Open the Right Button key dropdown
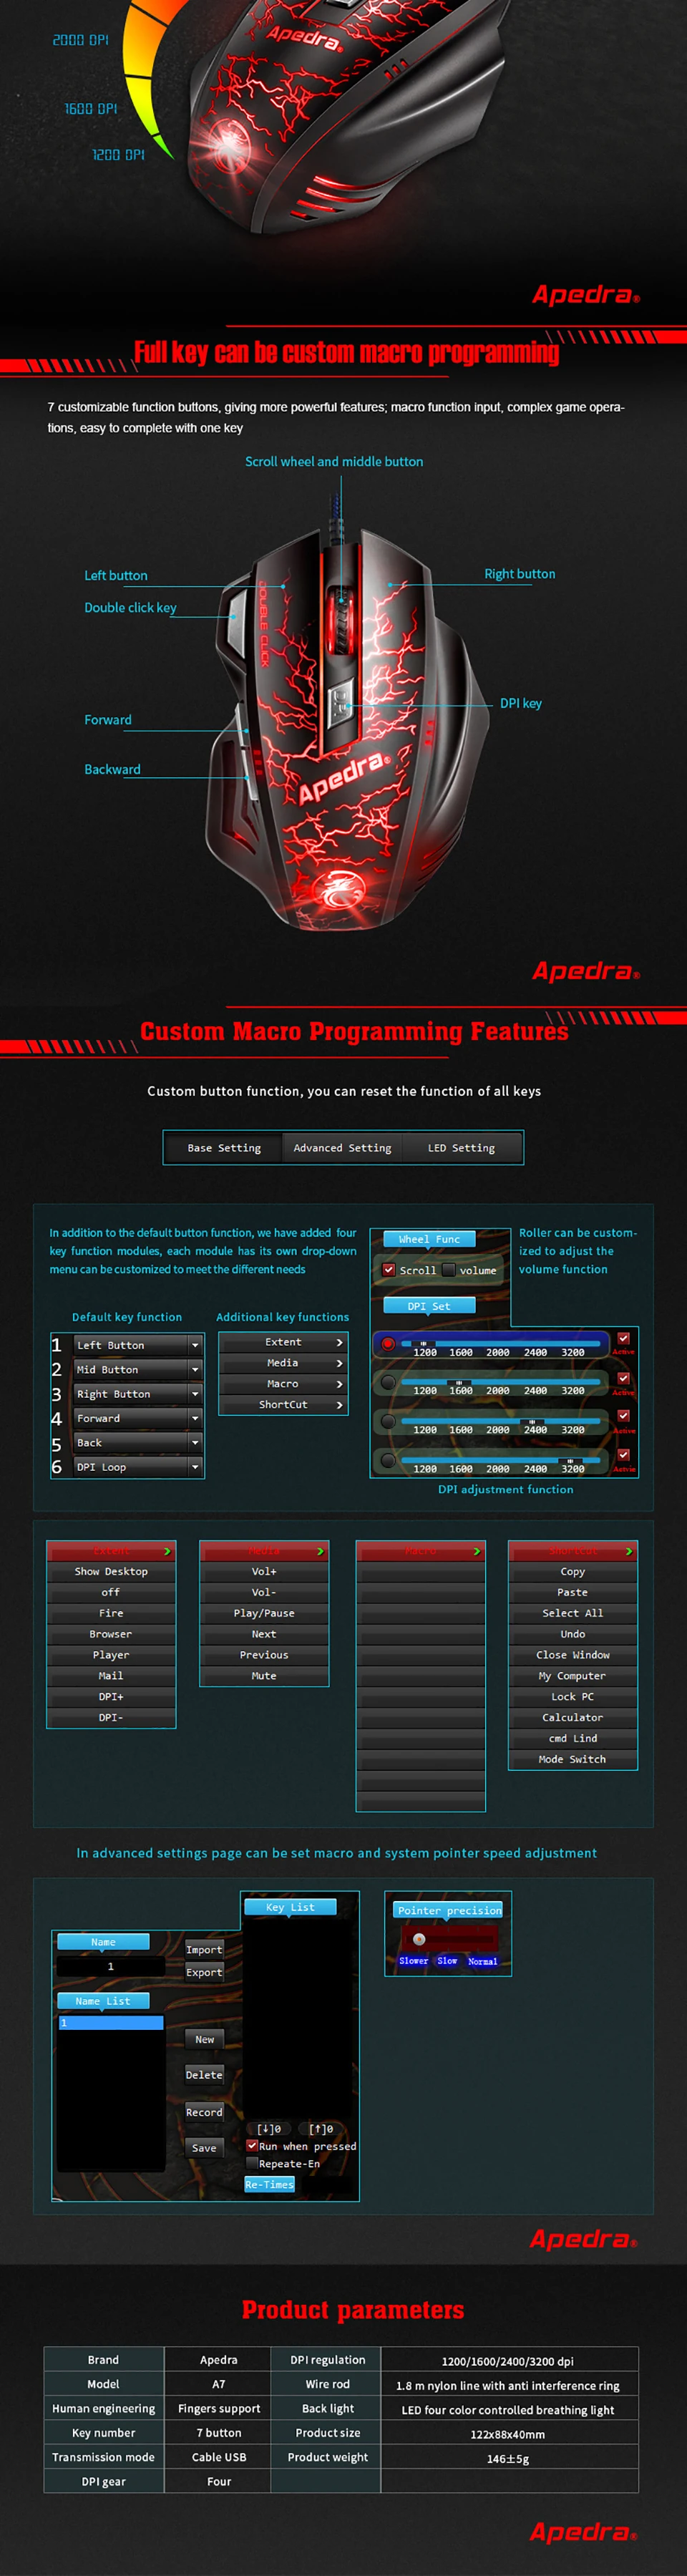 pyautogui.click(x=195, y=1394)
